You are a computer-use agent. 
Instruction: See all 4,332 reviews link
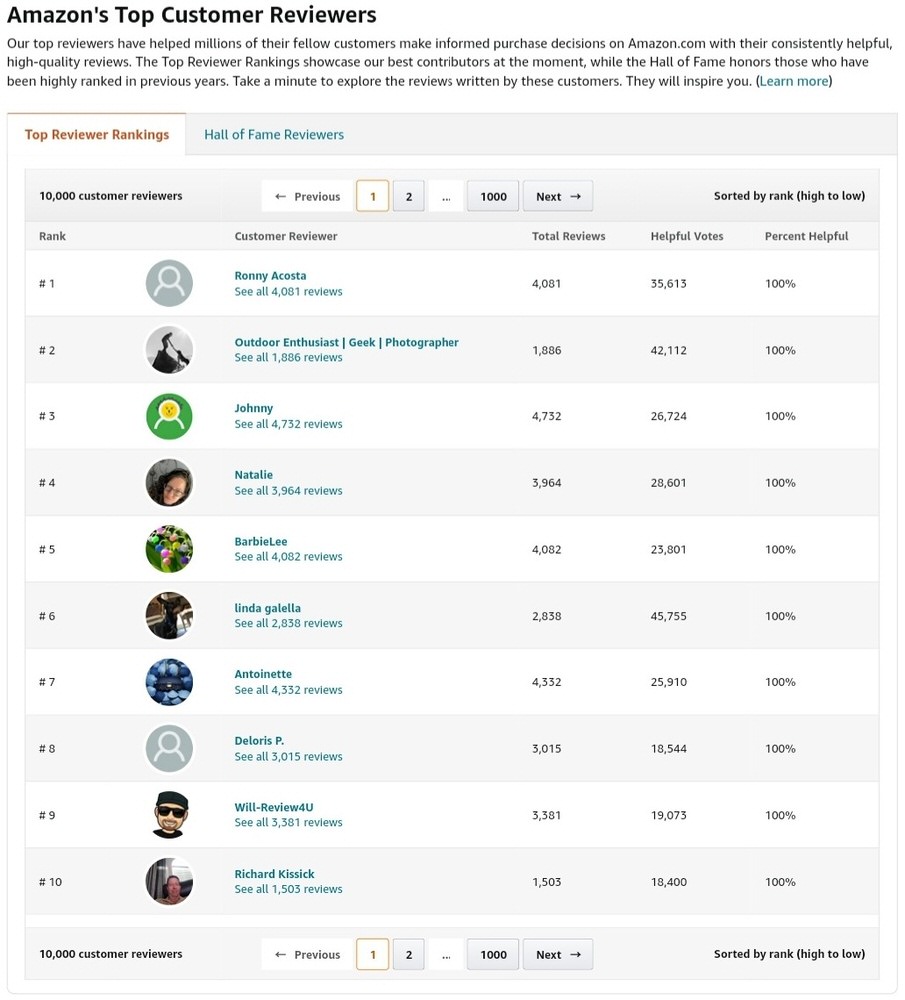(288, 690)
